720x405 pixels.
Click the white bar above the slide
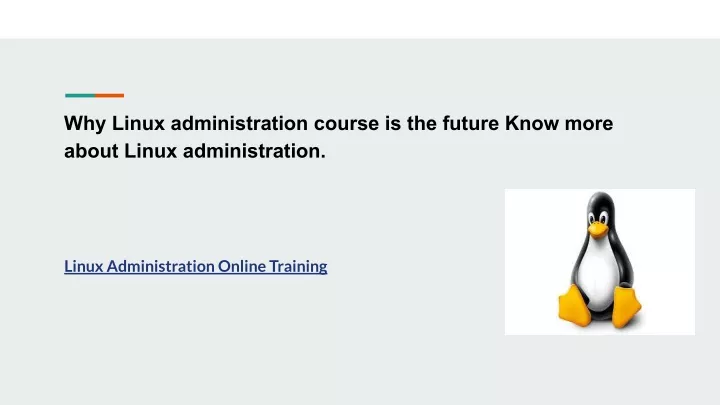[360, 19]
